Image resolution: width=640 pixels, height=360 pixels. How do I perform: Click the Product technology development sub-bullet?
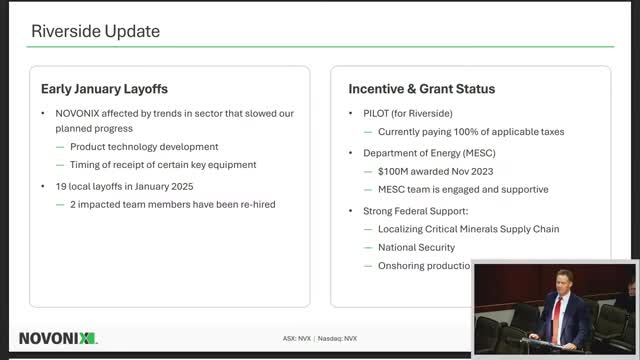click(144, 147)
